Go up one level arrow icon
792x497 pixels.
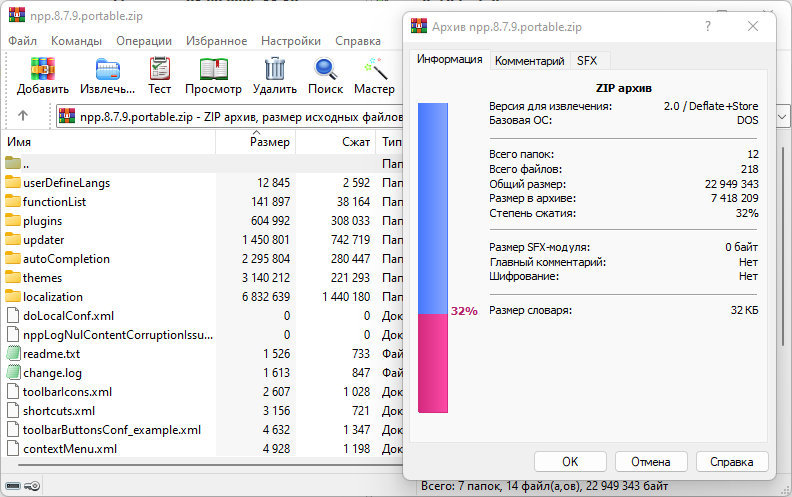(x=23, y=116)
